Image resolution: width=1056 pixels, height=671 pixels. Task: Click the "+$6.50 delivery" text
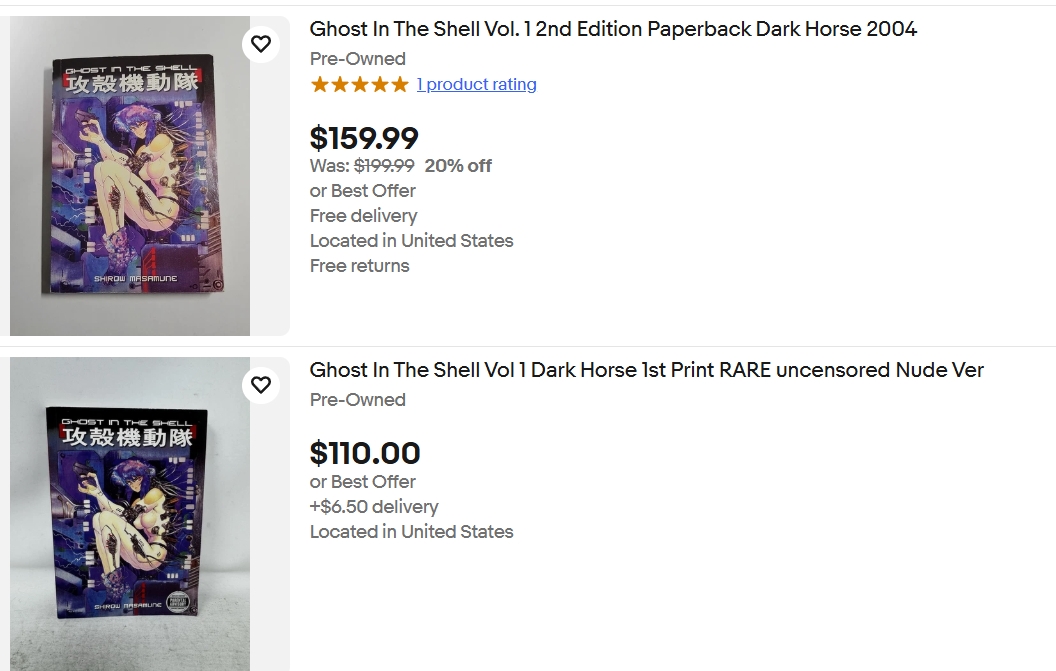(x=374, y=507)
